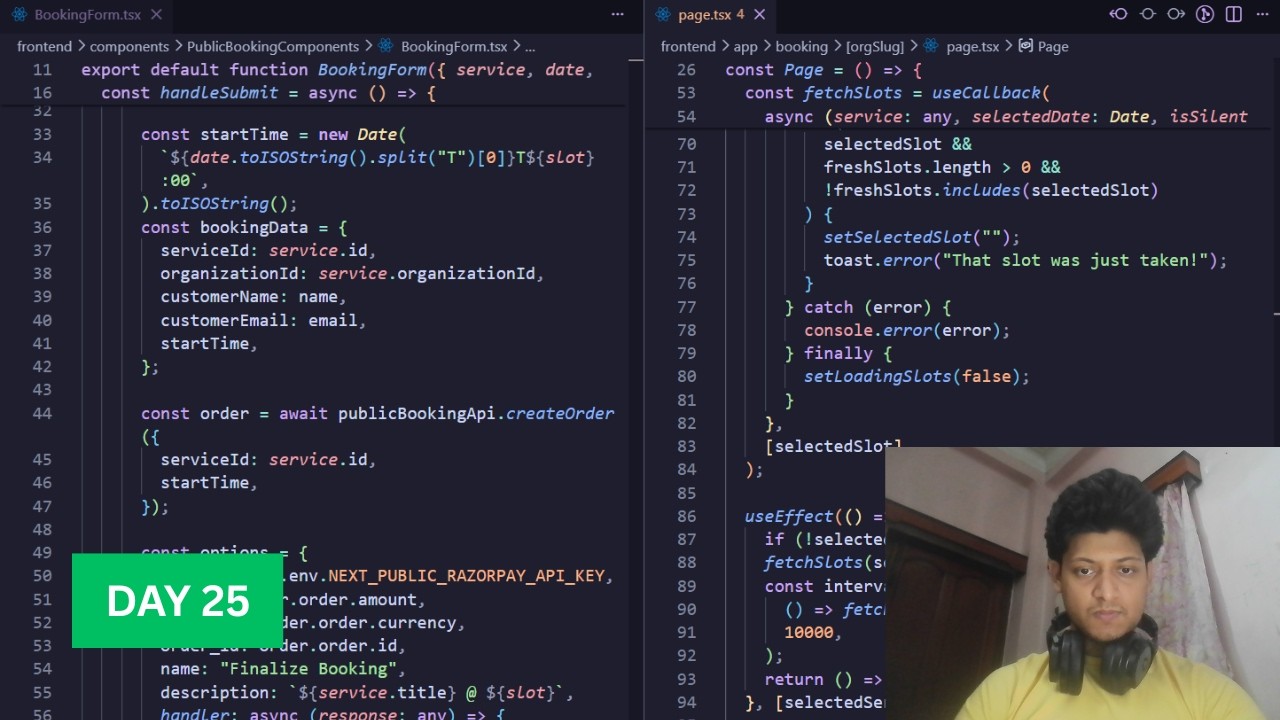Split the page.tsx editor right
Screen dimensions: 1280x720
(x=1234, y=14)
